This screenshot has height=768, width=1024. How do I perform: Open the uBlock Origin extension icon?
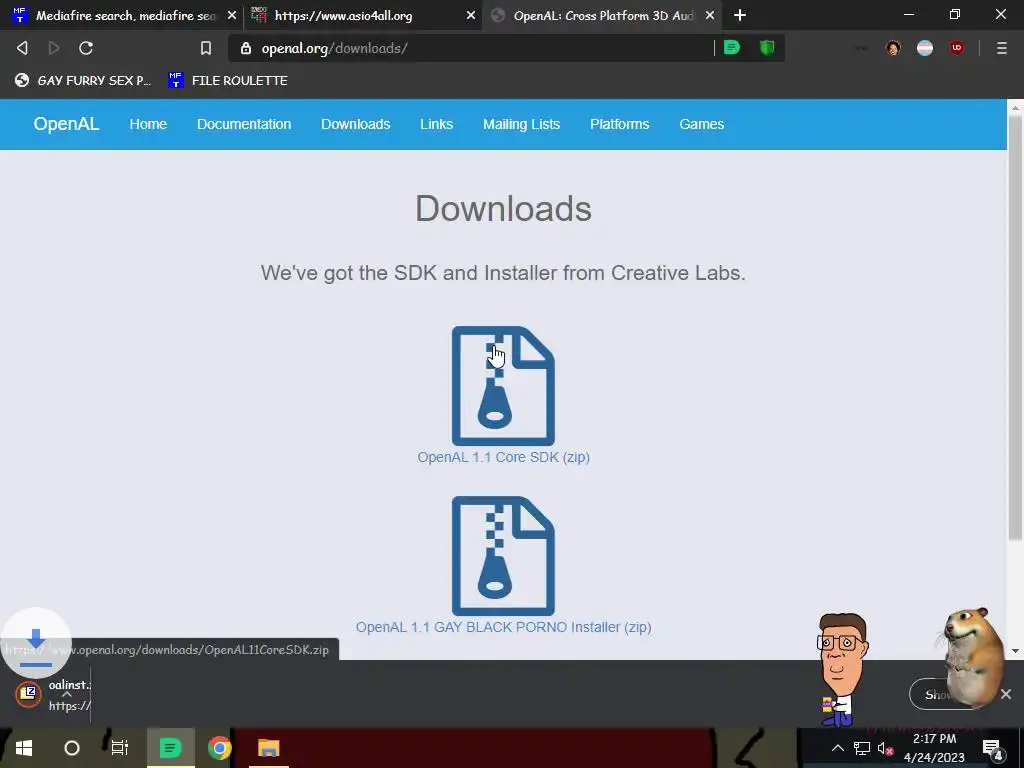pyautogui.click(x=957, y=48)
